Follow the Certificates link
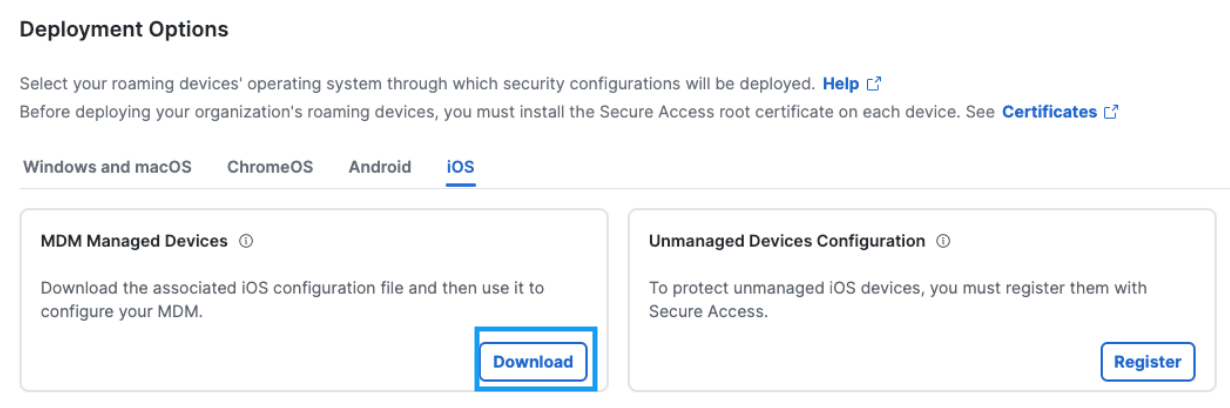This screenshot has width=1230, height=408. tap(1049, 112)
